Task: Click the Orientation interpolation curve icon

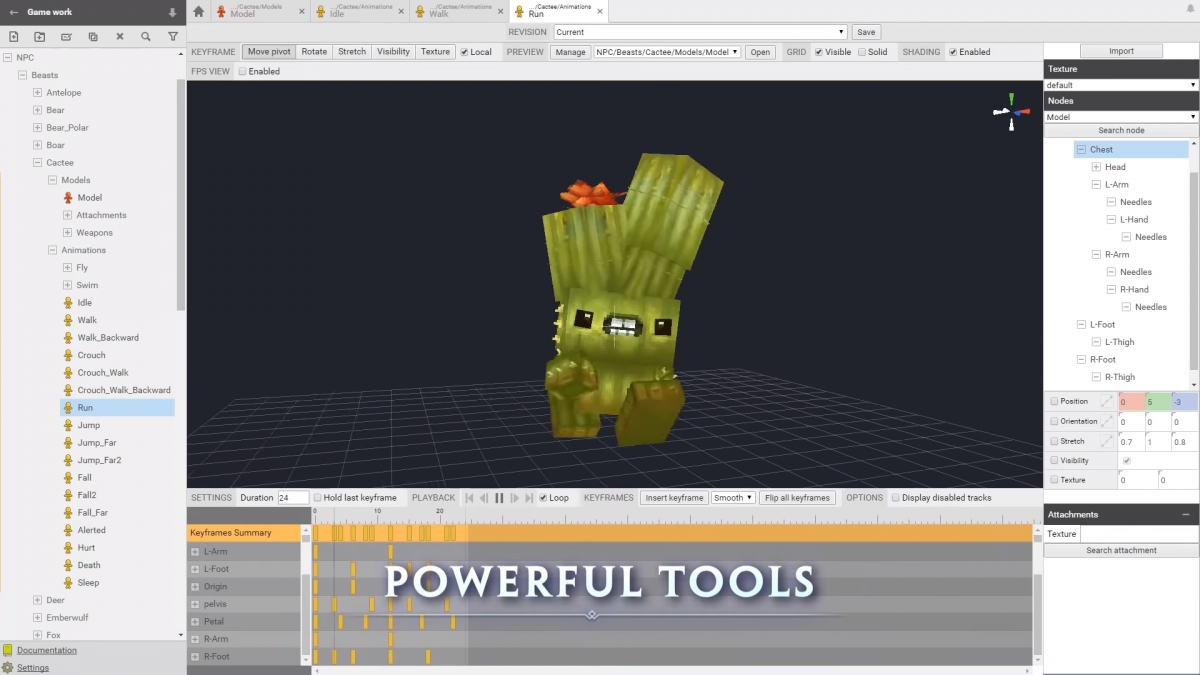Action: click(1106, 421)
